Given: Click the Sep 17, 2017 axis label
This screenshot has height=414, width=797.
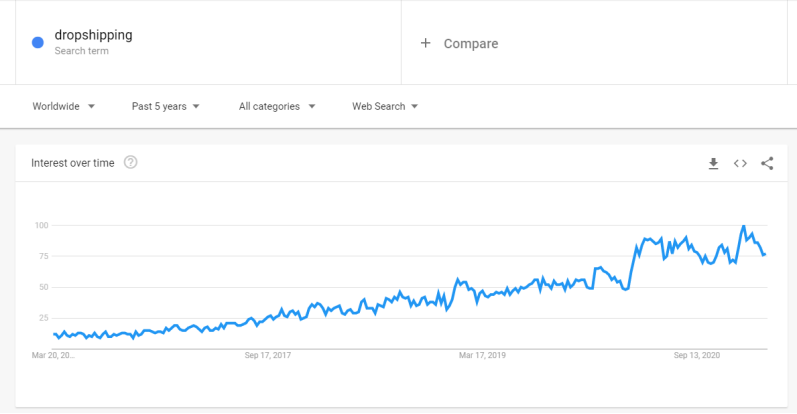Looking at the screenshot, I should tap(268, 355).
